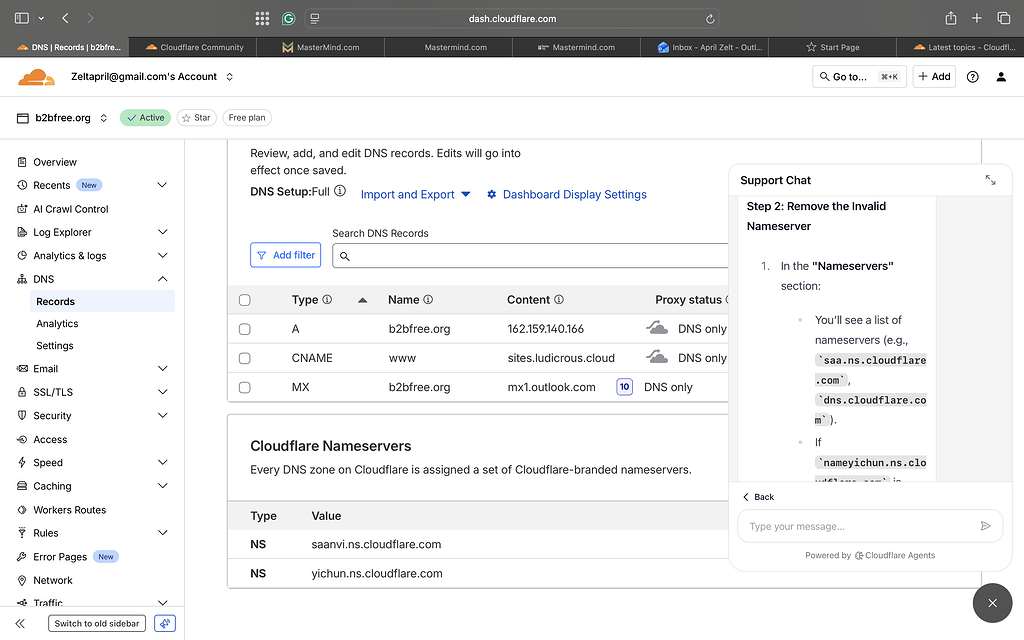Open new tab with plus icon

976,18
